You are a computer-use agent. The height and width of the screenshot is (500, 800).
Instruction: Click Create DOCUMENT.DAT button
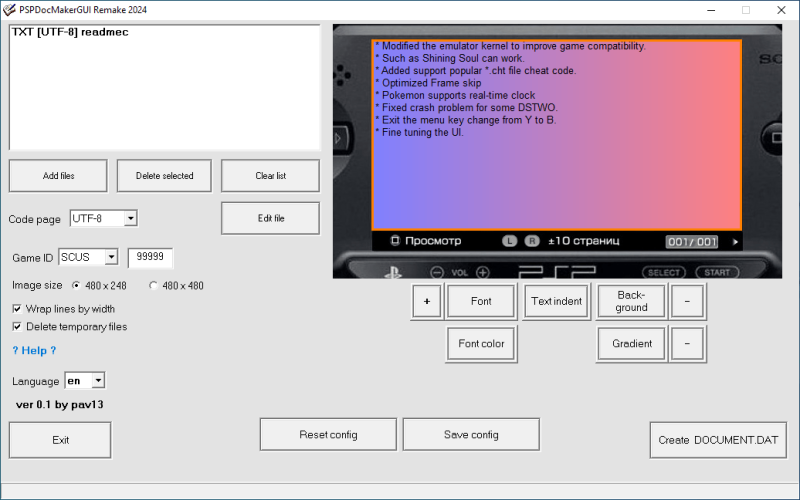pos(718,440)
